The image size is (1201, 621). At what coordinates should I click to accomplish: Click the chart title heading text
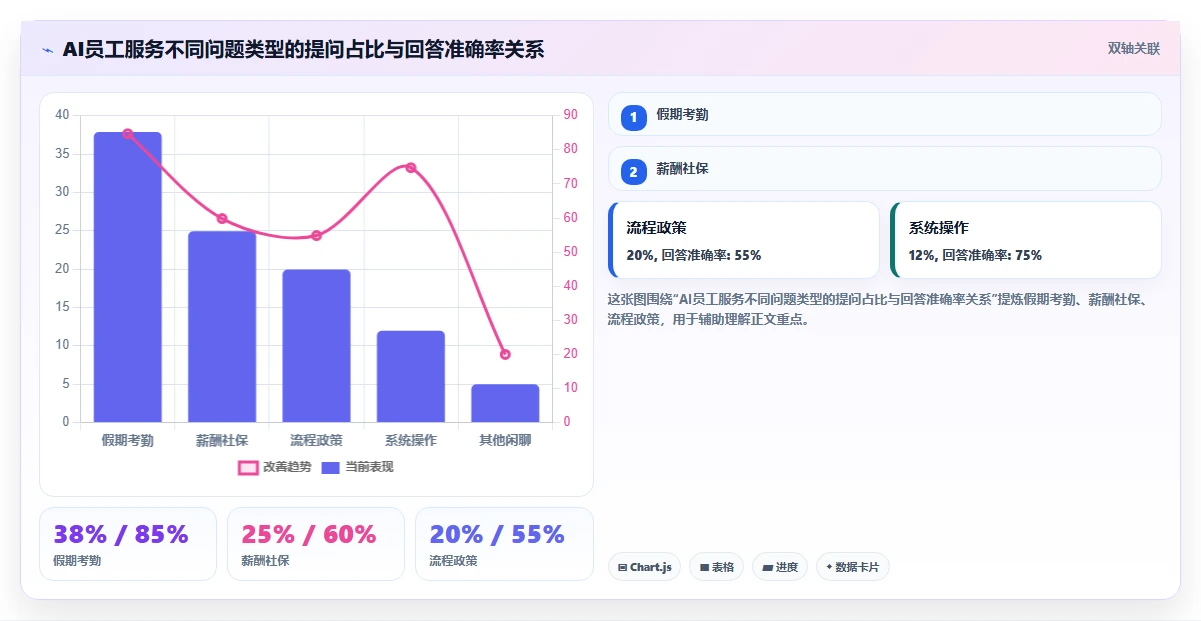coord(303,49)
